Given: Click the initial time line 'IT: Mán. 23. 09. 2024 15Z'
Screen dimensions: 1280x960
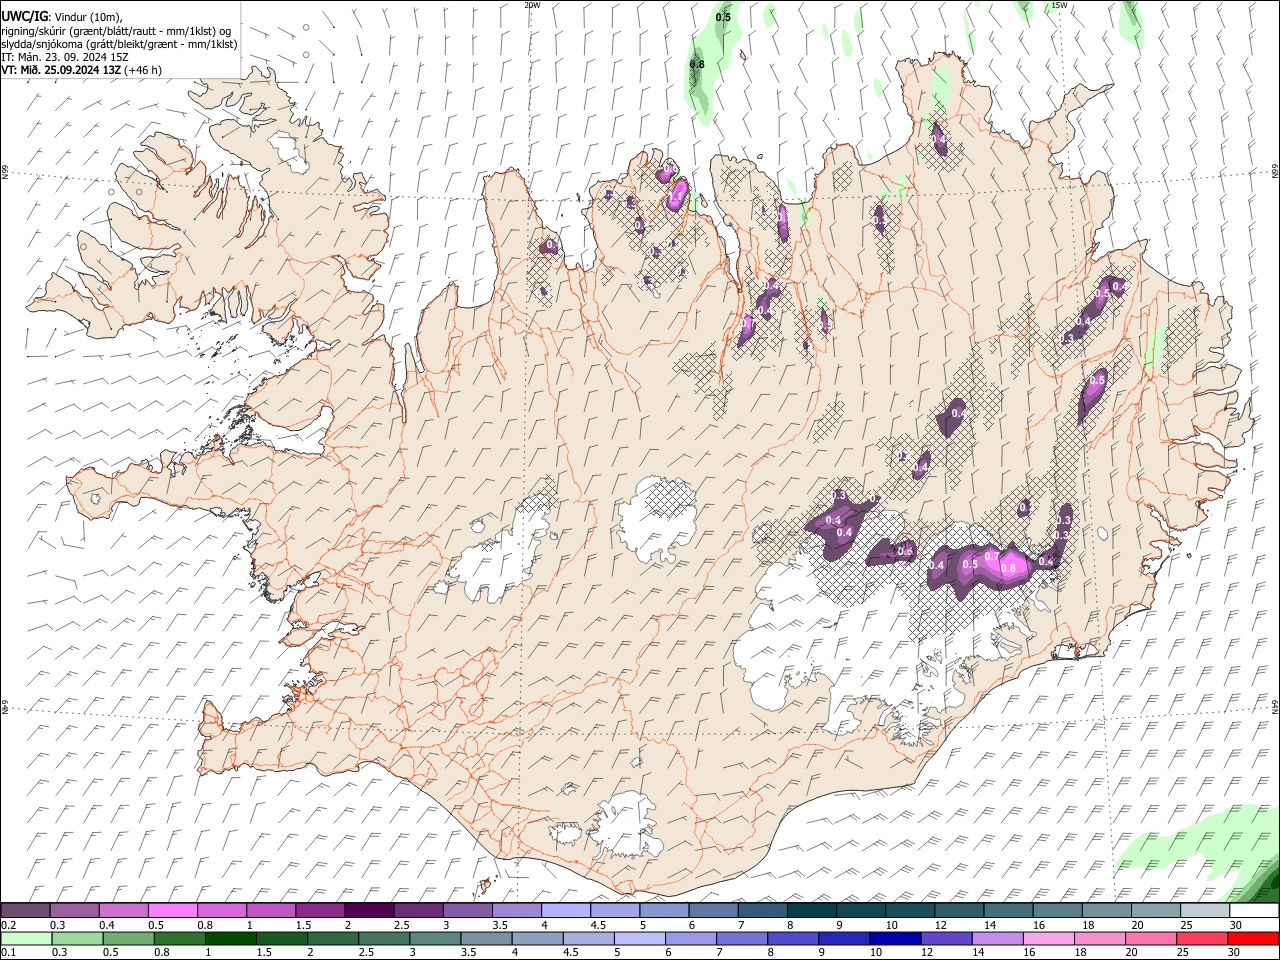Looking at the screenshot, I should coord(65,57).
